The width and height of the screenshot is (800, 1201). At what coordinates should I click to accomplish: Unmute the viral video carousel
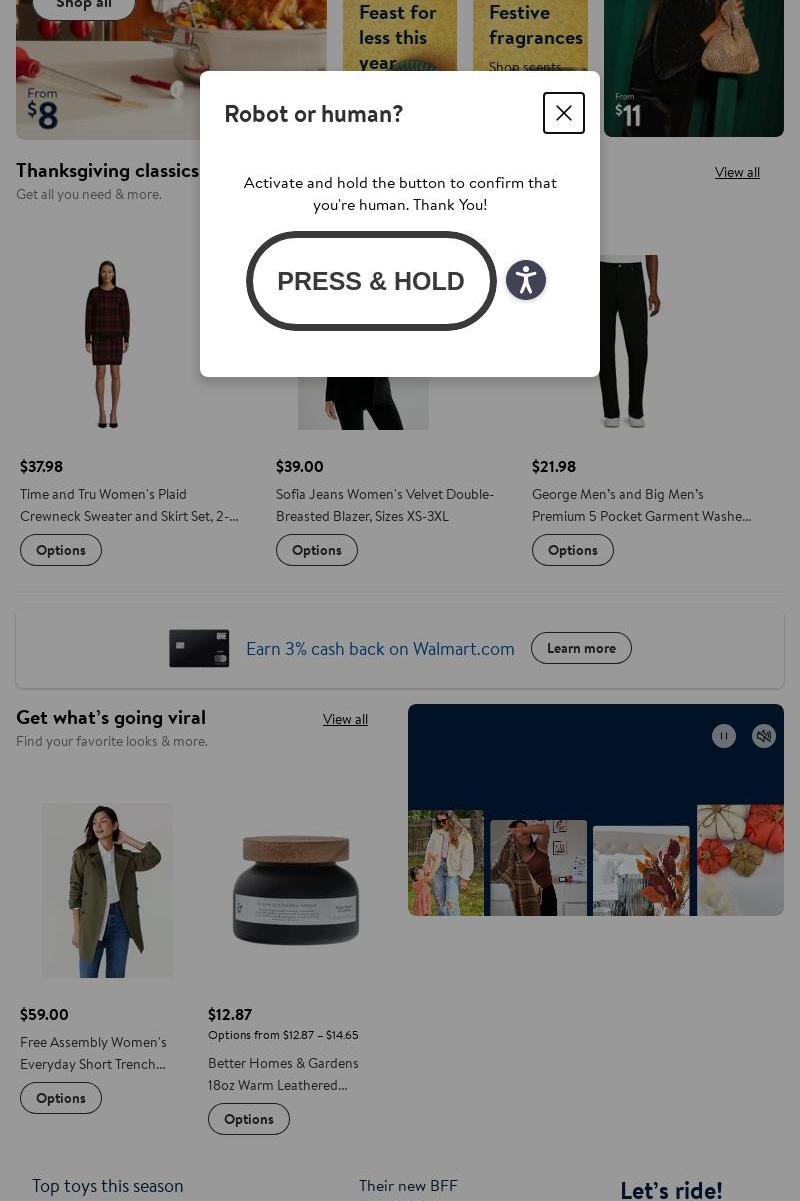pos(764,736)
